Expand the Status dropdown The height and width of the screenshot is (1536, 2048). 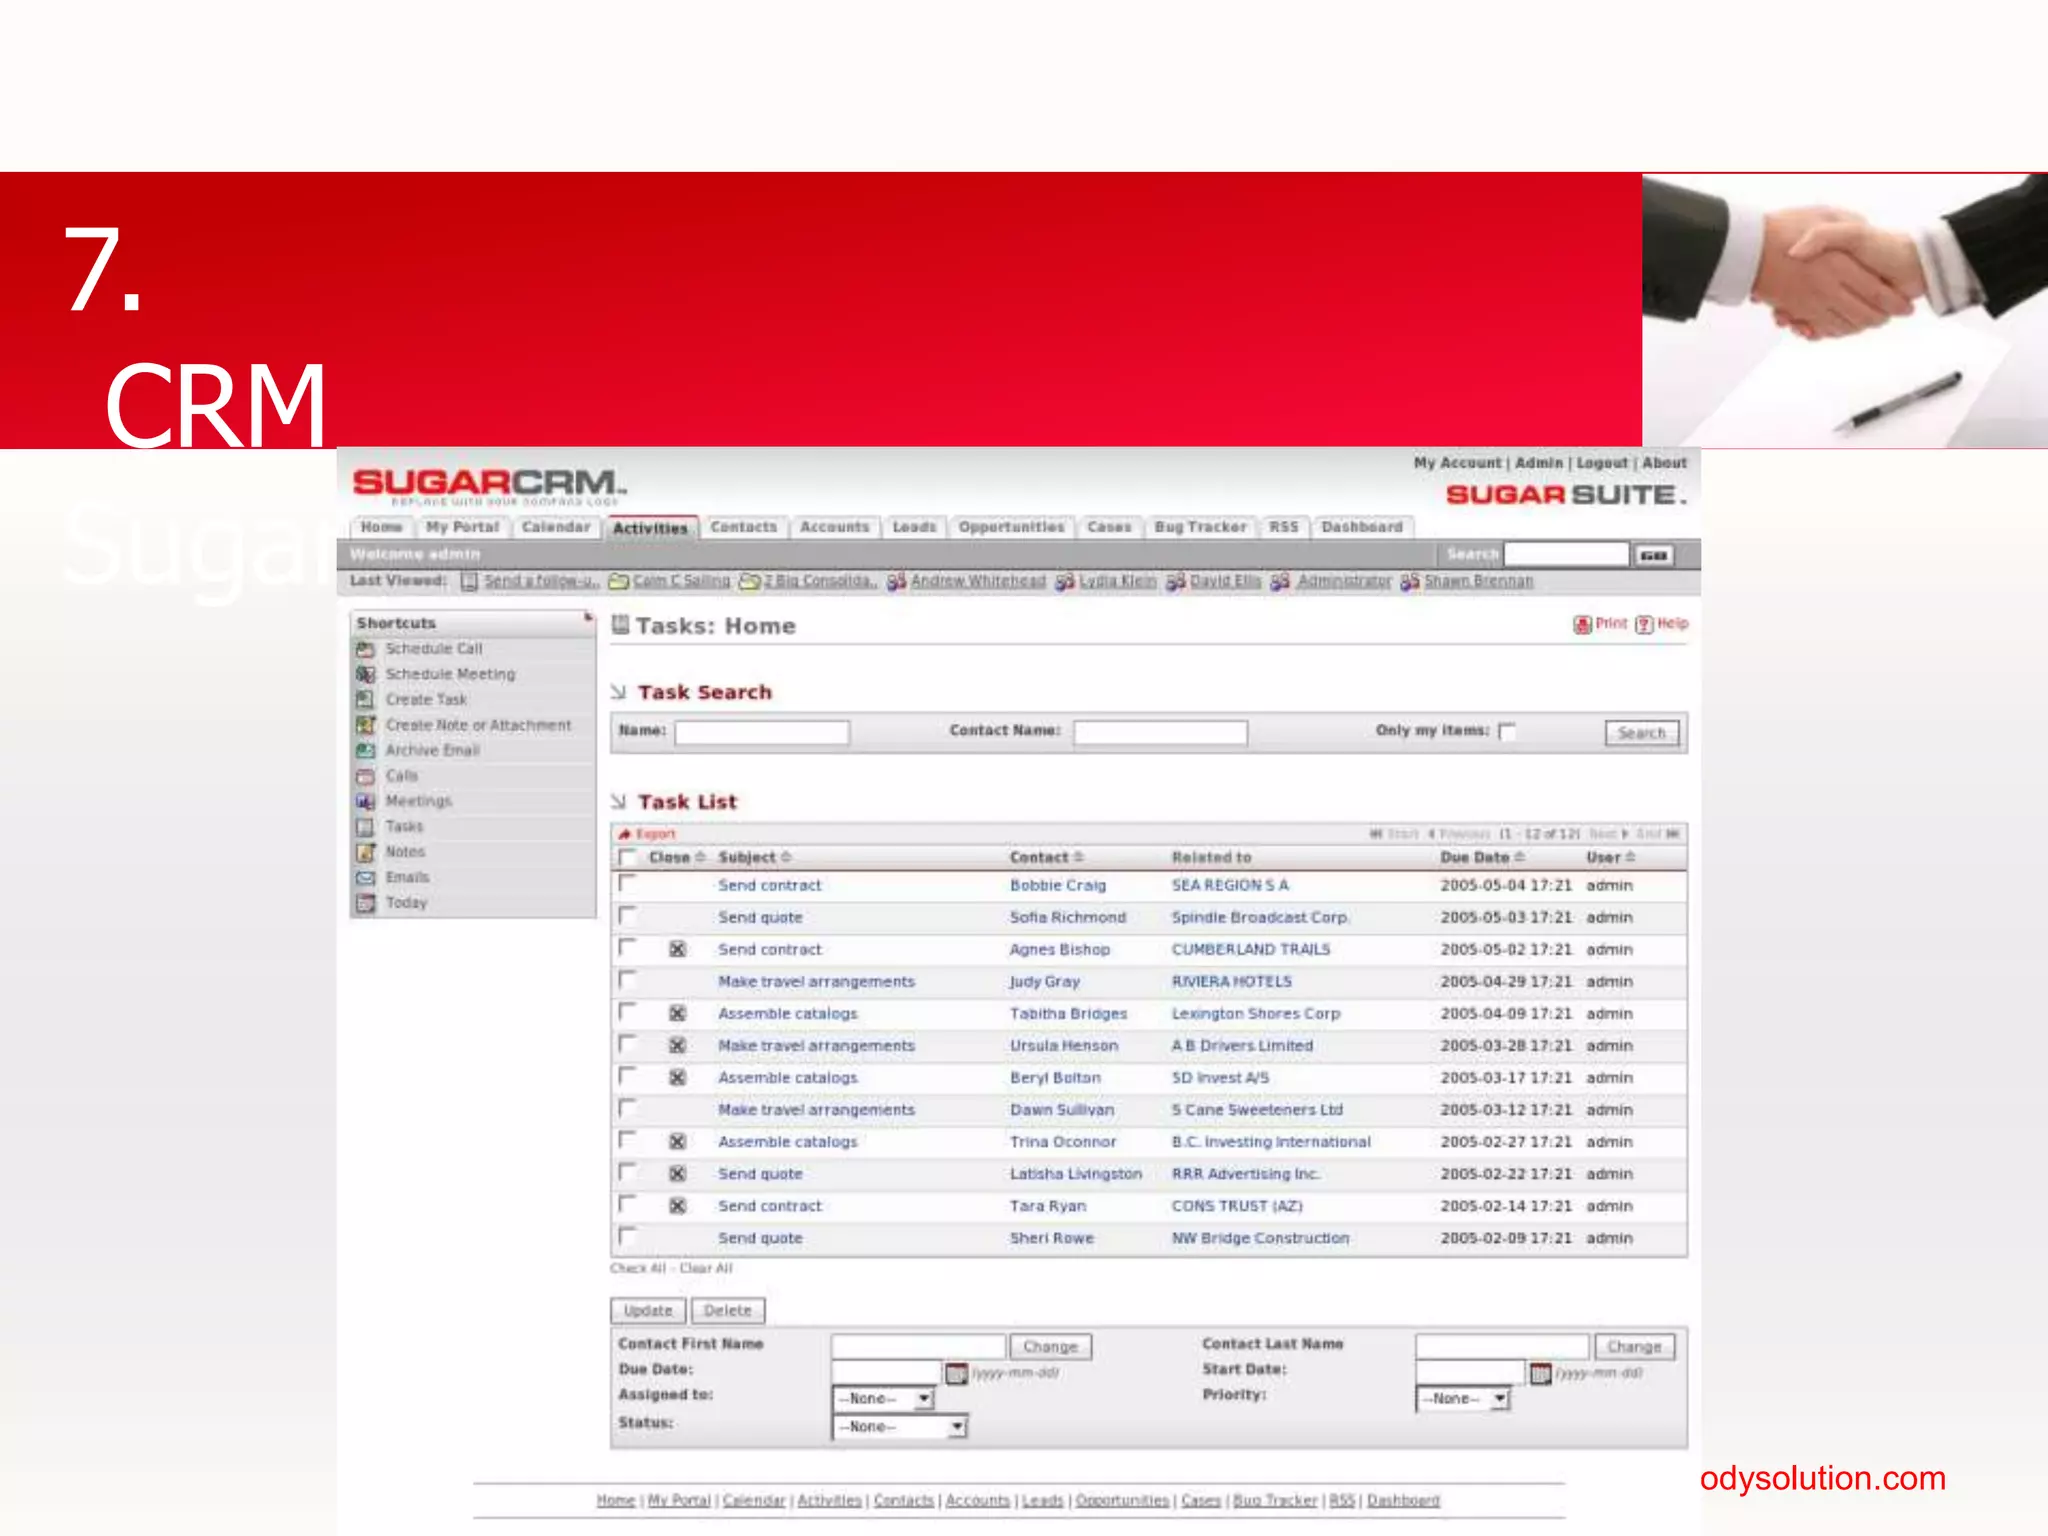[900, 1426]
